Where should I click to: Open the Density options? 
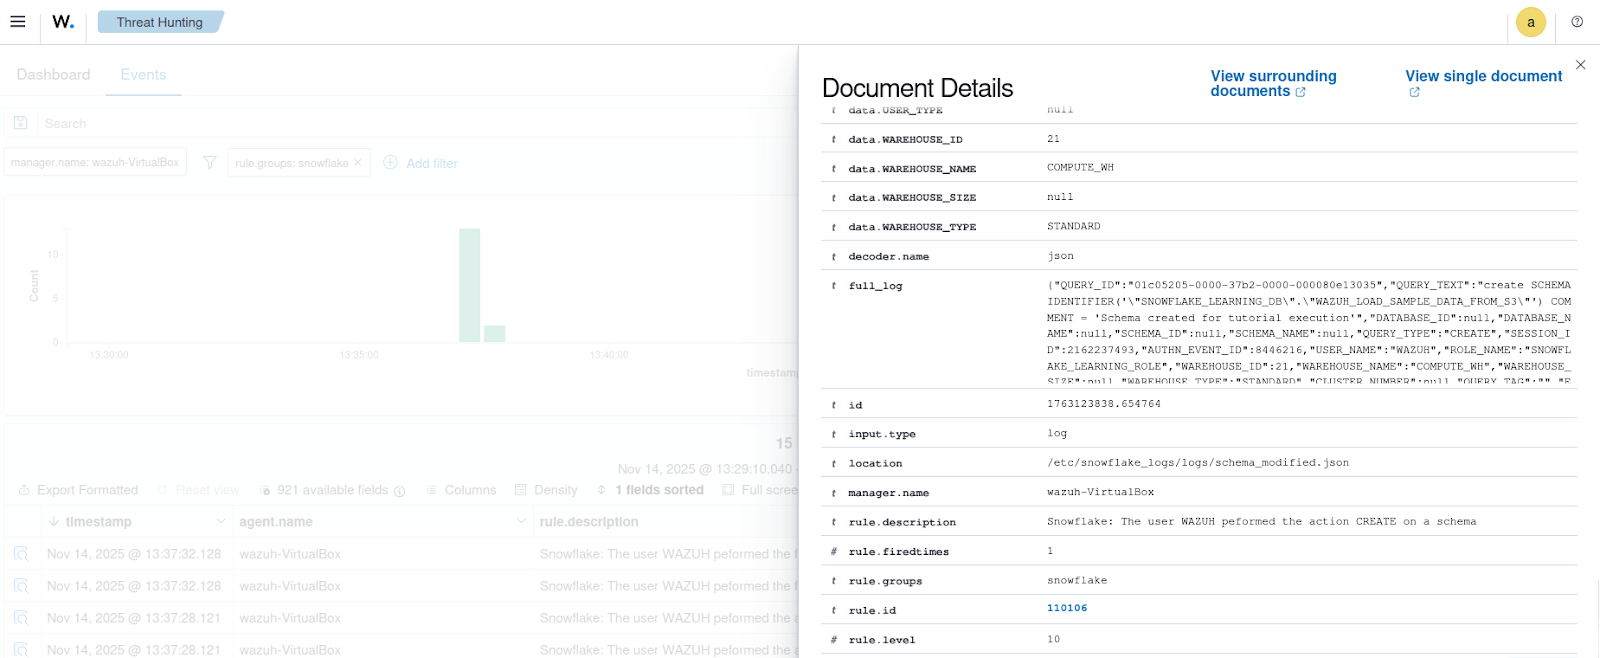coord(546,490)
